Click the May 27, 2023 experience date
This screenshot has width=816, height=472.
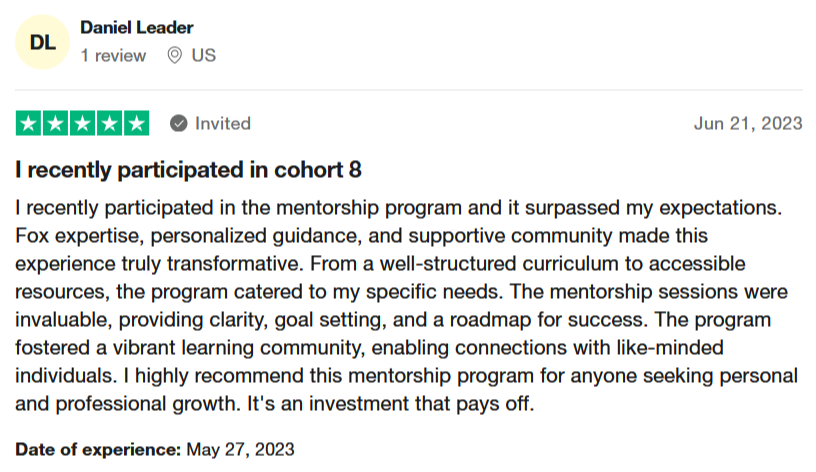click(x=240, y=448)
